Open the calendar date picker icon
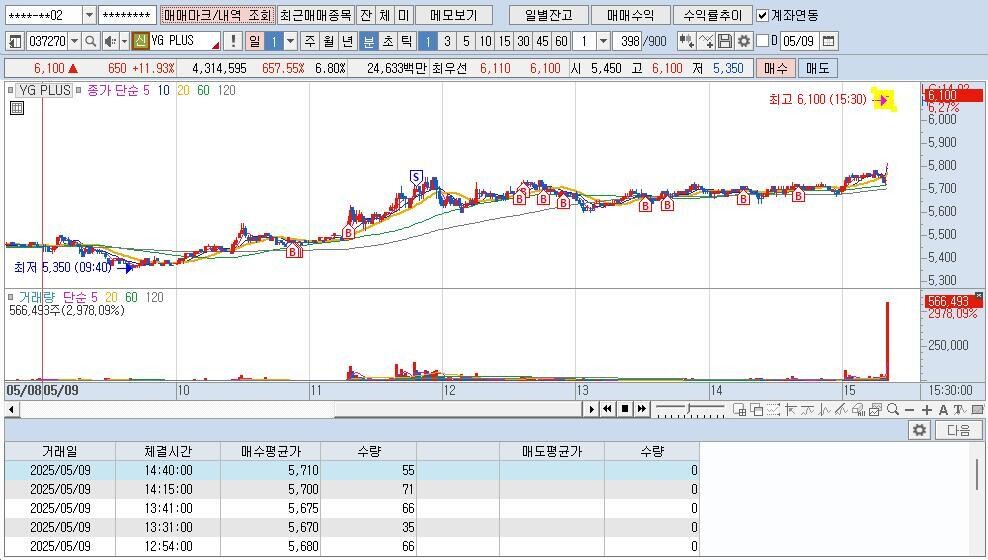The width and height of the screenshot is (988, 560). point(829,41)
